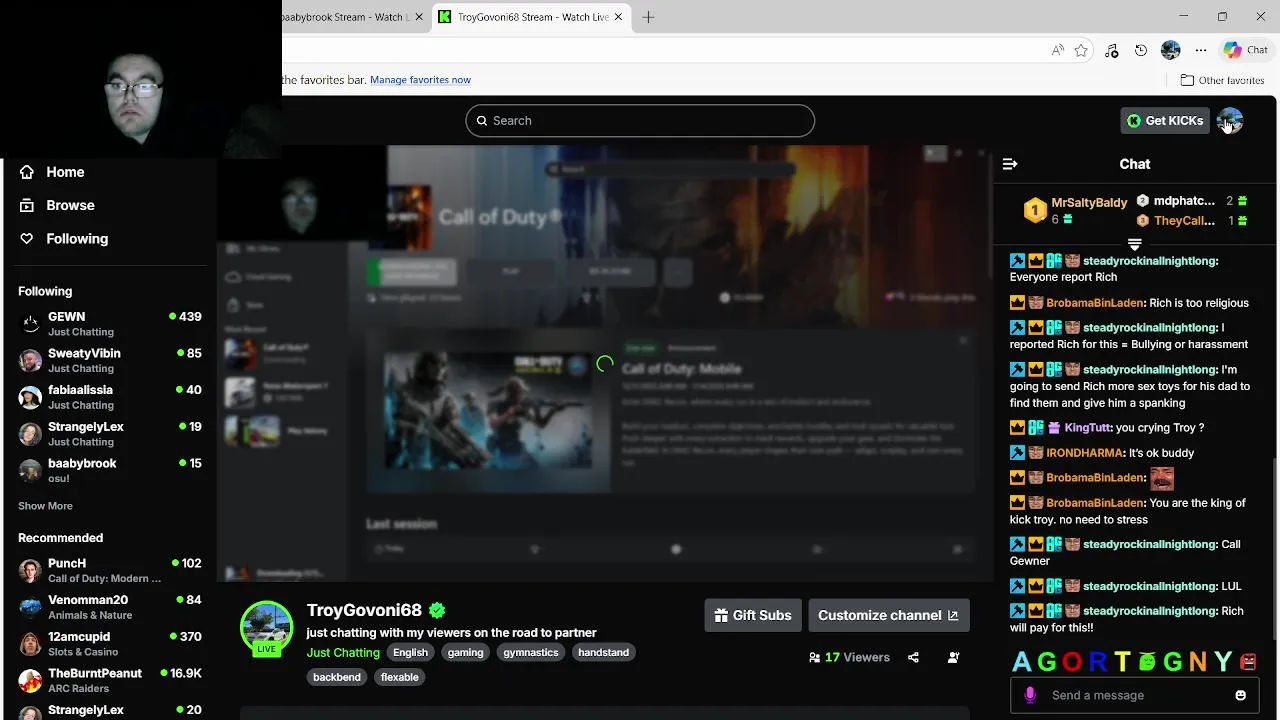
Task: Click KingTutt username in chat
Action: click(1088, 428)
